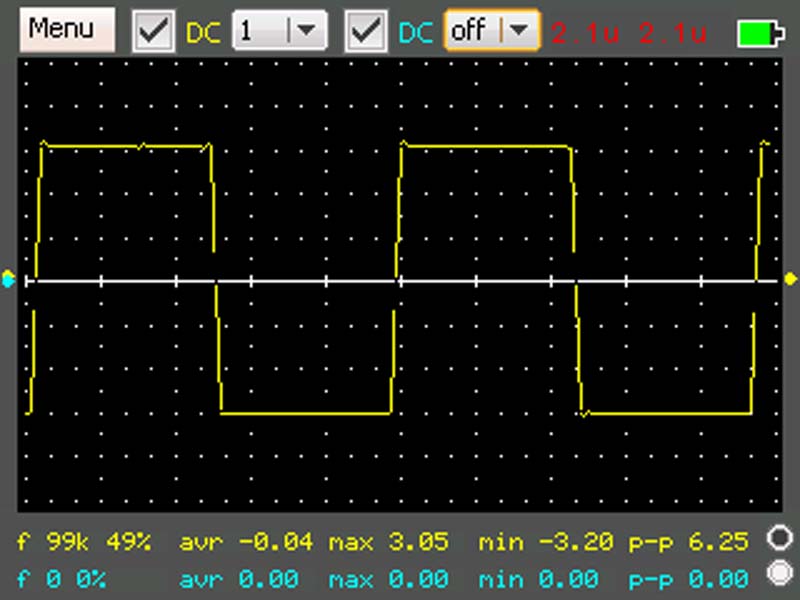Toggle the yellow channel 1 checkbox
Image resolution: width=800 pixels, height=600 pixels.
(154, 31)
